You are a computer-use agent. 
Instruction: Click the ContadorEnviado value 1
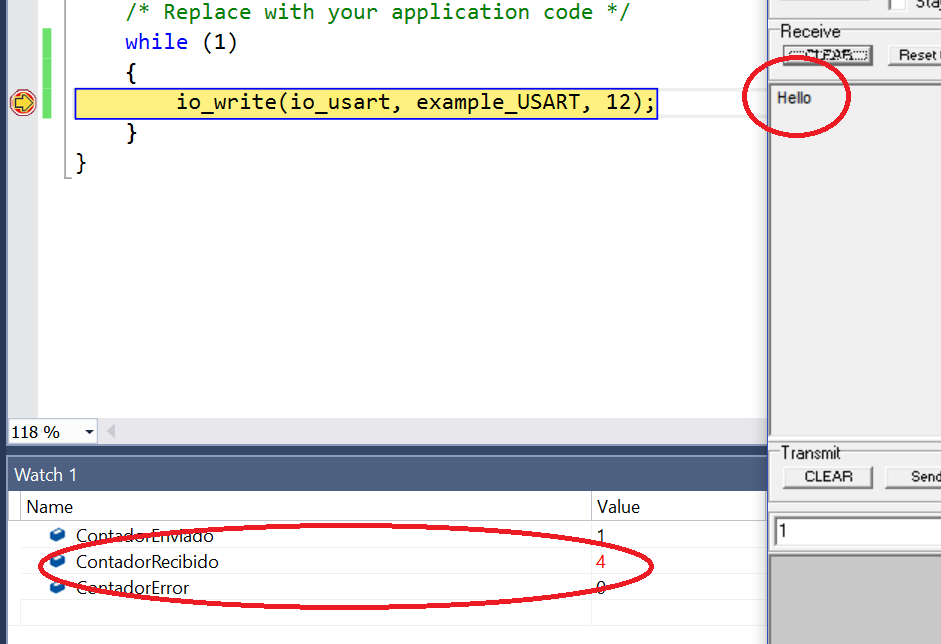(601, 535)
